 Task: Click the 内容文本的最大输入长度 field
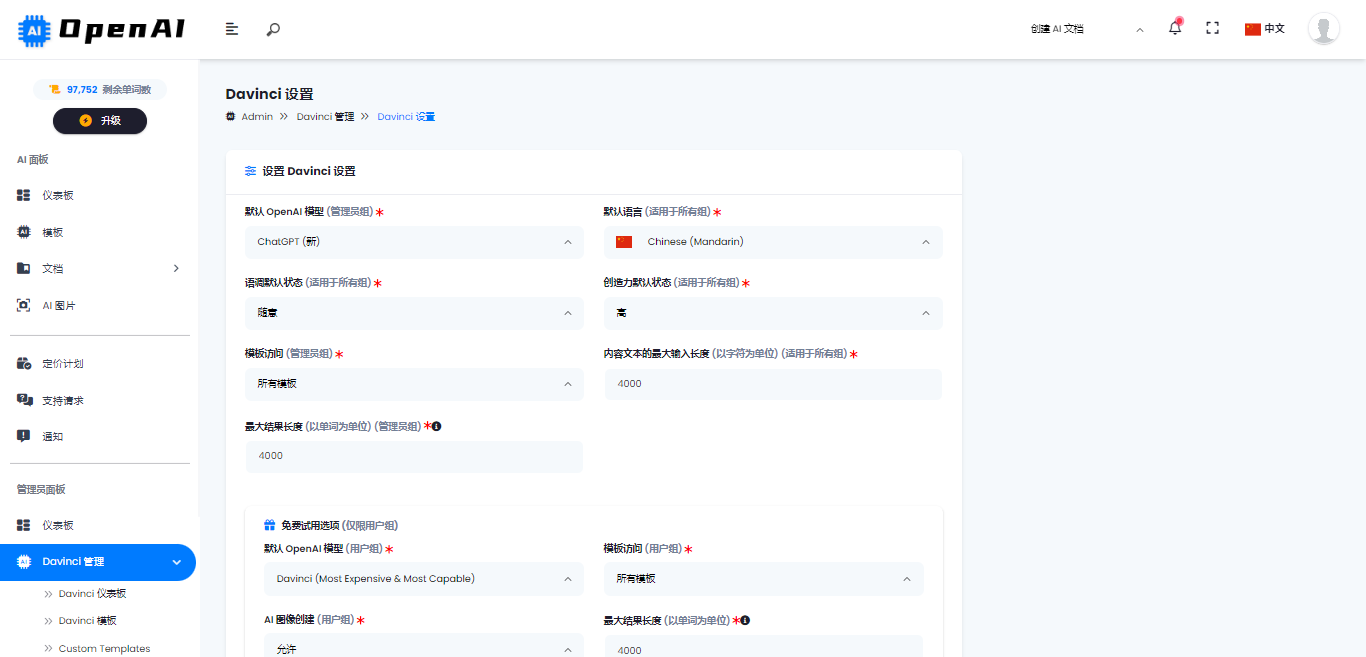click(x=773, y=384)
